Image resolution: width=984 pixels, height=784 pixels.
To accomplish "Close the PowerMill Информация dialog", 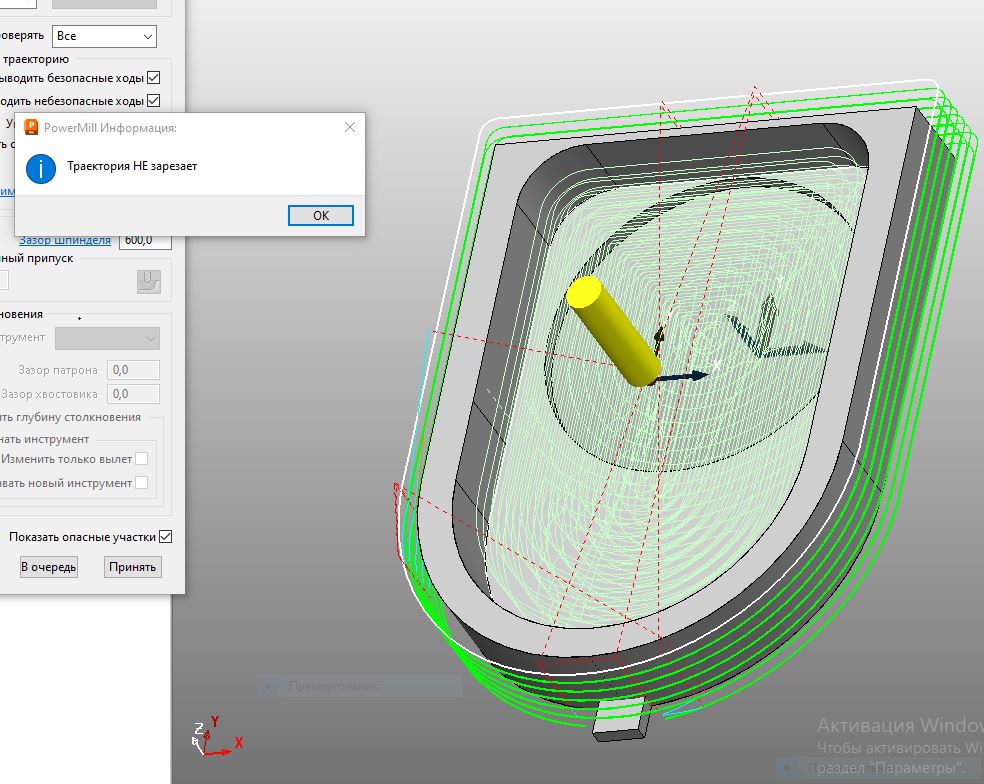I will [350, 127].
